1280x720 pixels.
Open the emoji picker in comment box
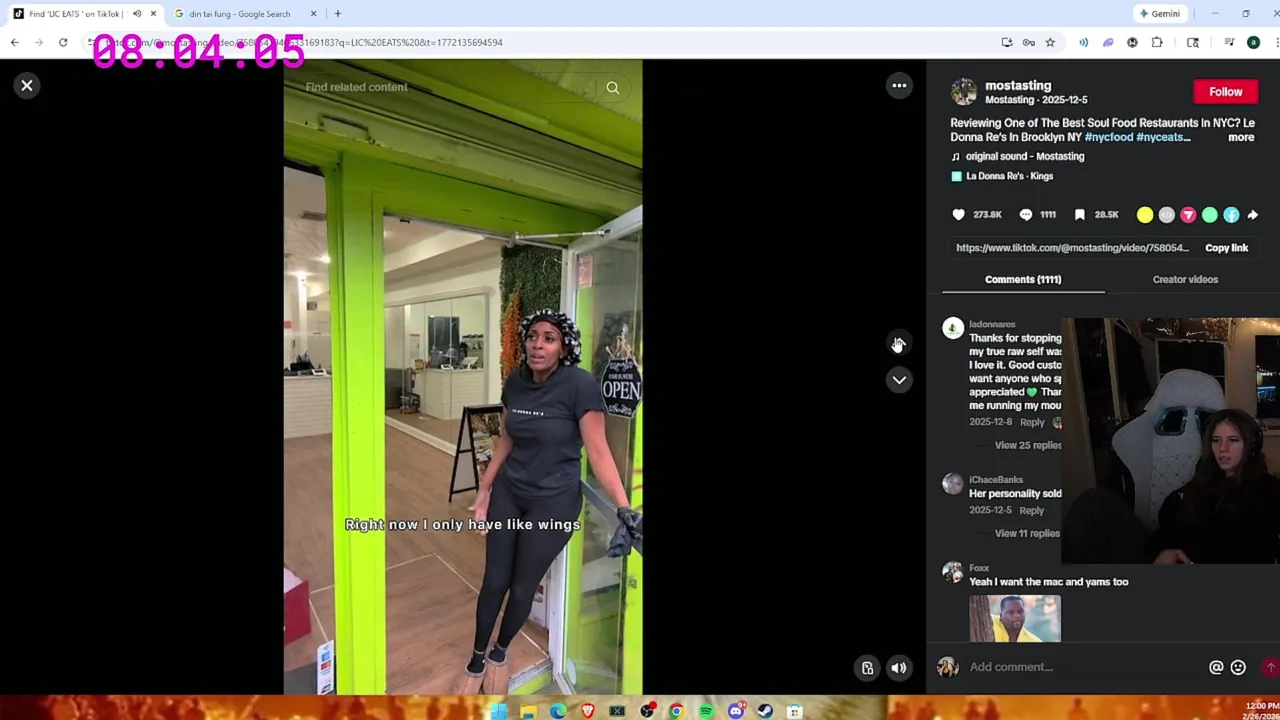(1238, 668)
